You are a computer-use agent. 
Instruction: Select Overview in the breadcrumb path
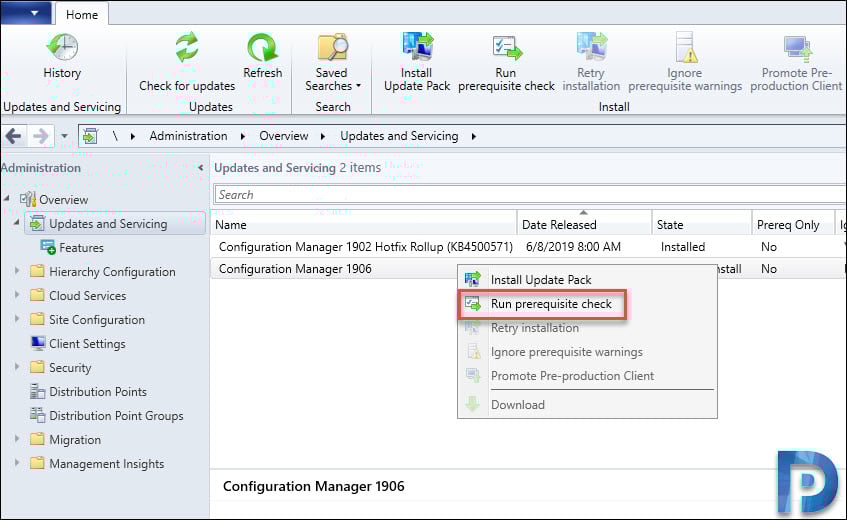(x=284, y=136)
